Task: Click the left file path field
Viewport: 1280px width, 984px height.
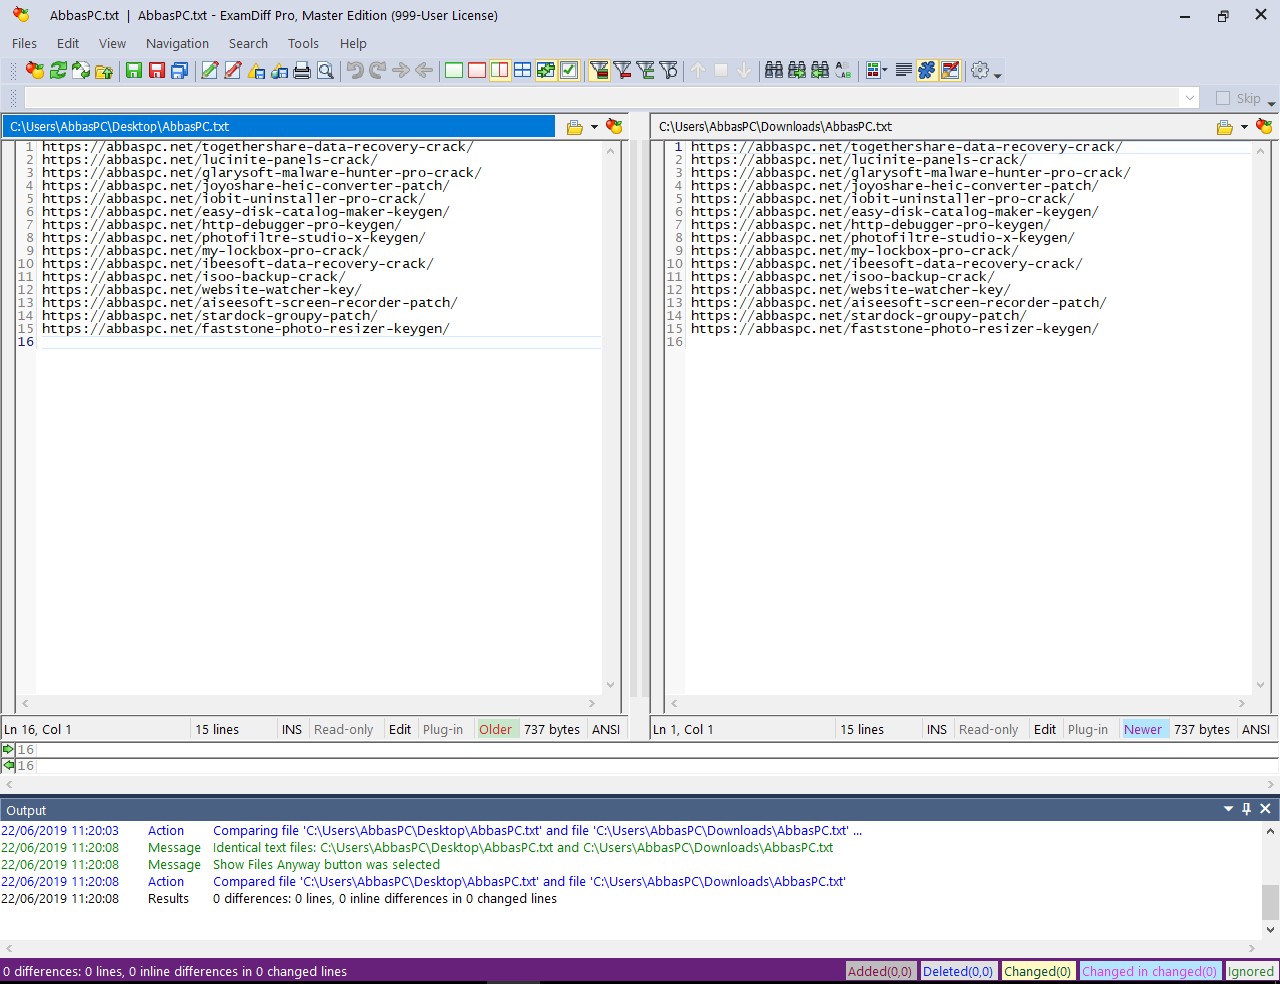Action: 279,127
